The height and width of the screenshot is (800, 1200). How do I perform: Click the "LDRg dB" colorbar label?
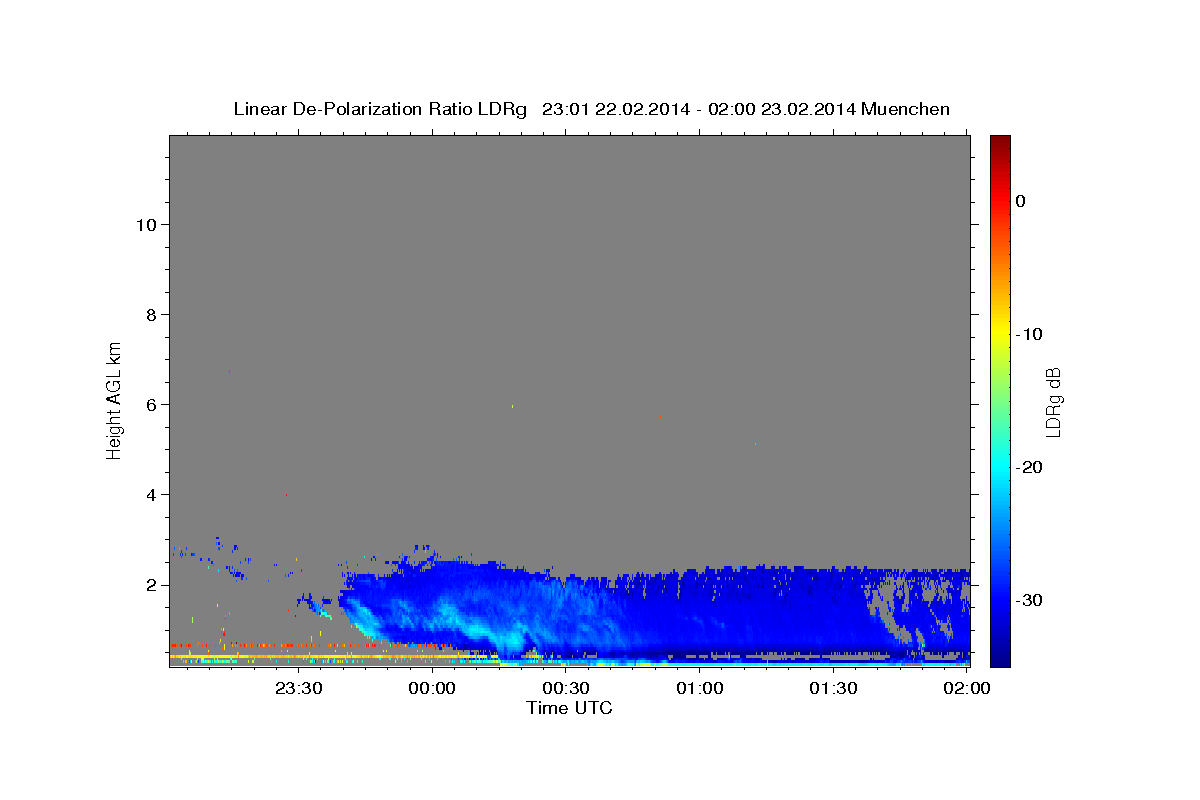1052,402
